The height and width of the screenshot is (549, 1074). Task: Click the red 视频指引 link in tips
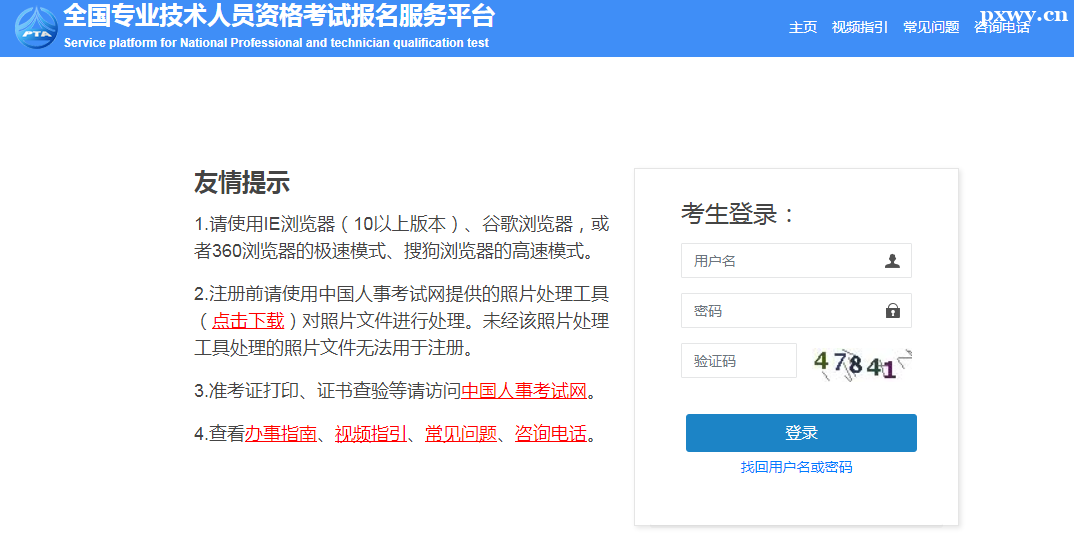click(370, 434)
